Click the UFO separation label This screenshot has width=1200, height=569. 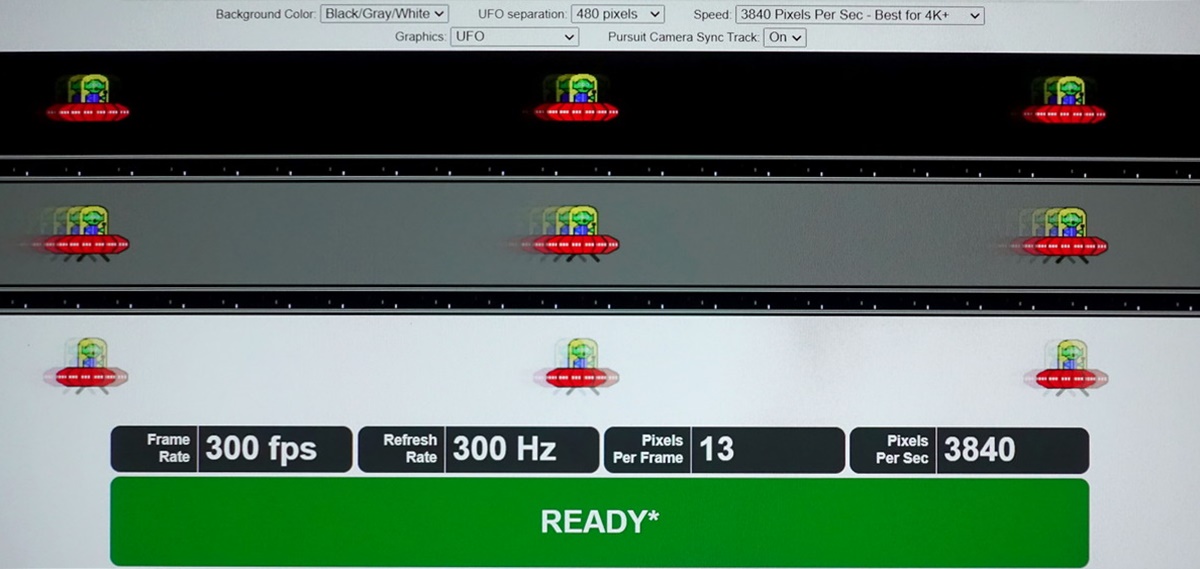pyautogui.click(x=522, y=15)
